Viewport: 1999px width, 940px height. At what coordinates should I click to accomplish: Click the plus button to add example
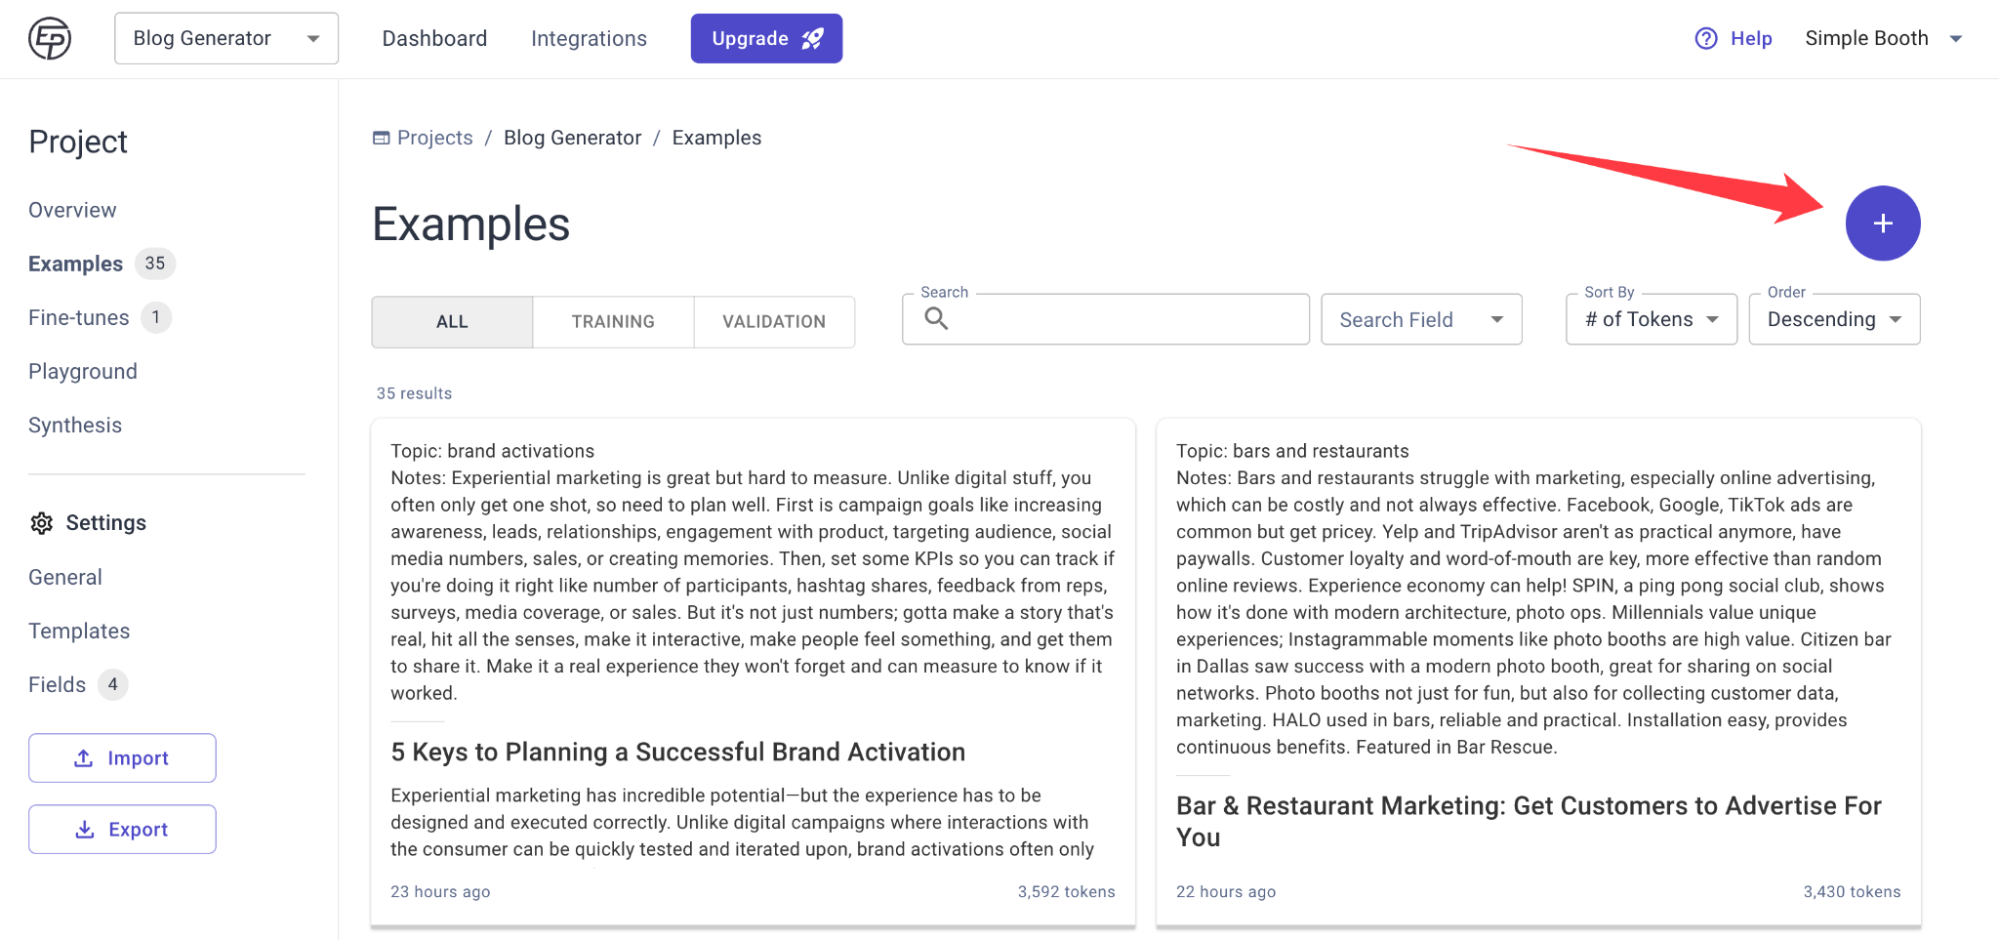click(x=1882, y=223)
